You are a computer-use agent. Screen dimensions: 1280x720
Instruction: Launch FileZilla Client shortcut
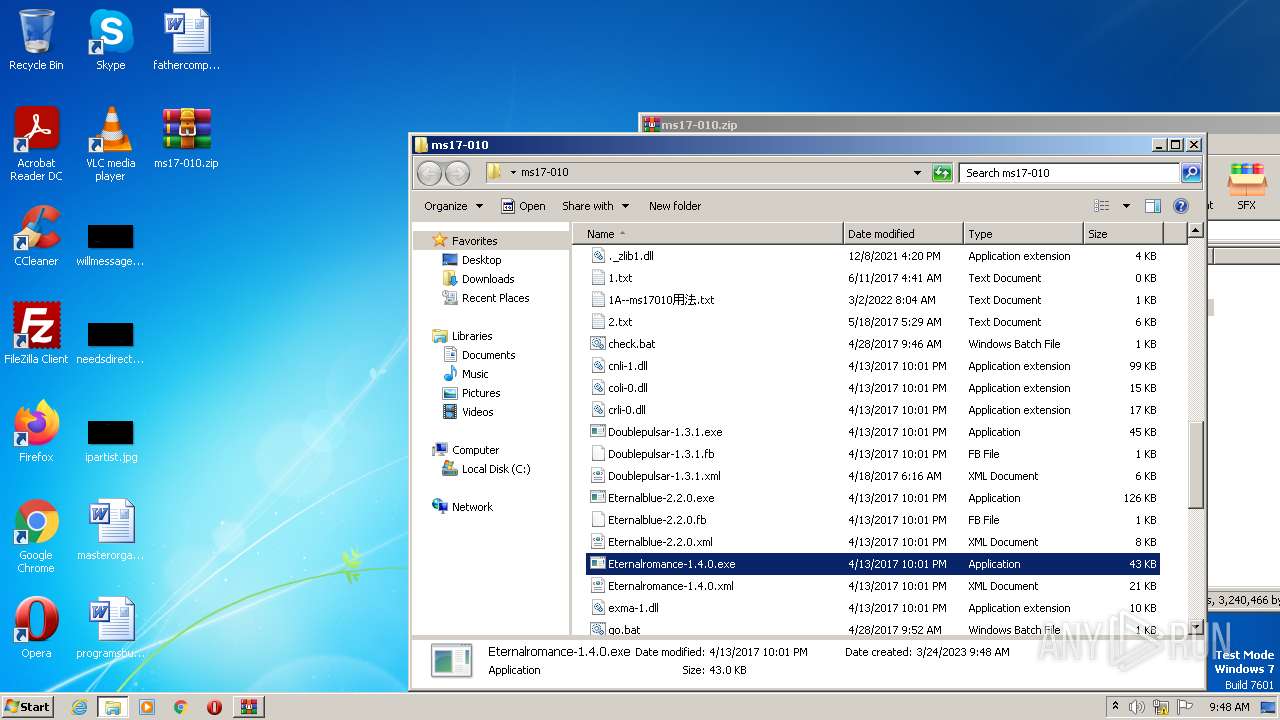36,334
